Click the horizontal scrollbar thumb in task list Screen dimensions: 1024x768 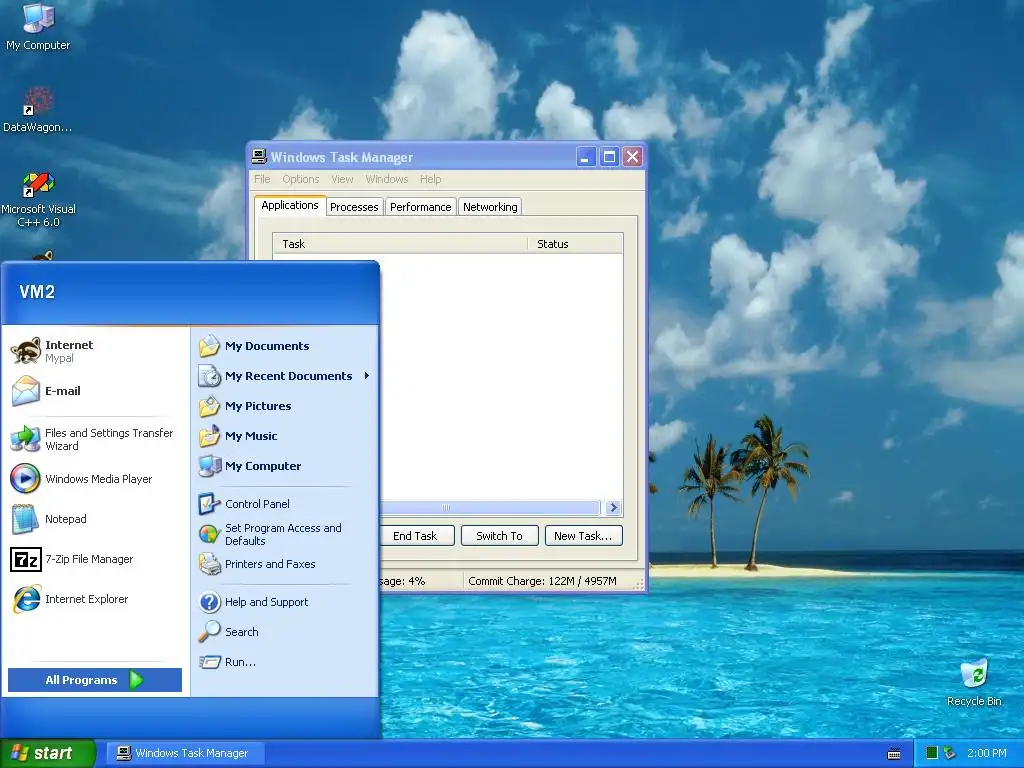(490, 507)
